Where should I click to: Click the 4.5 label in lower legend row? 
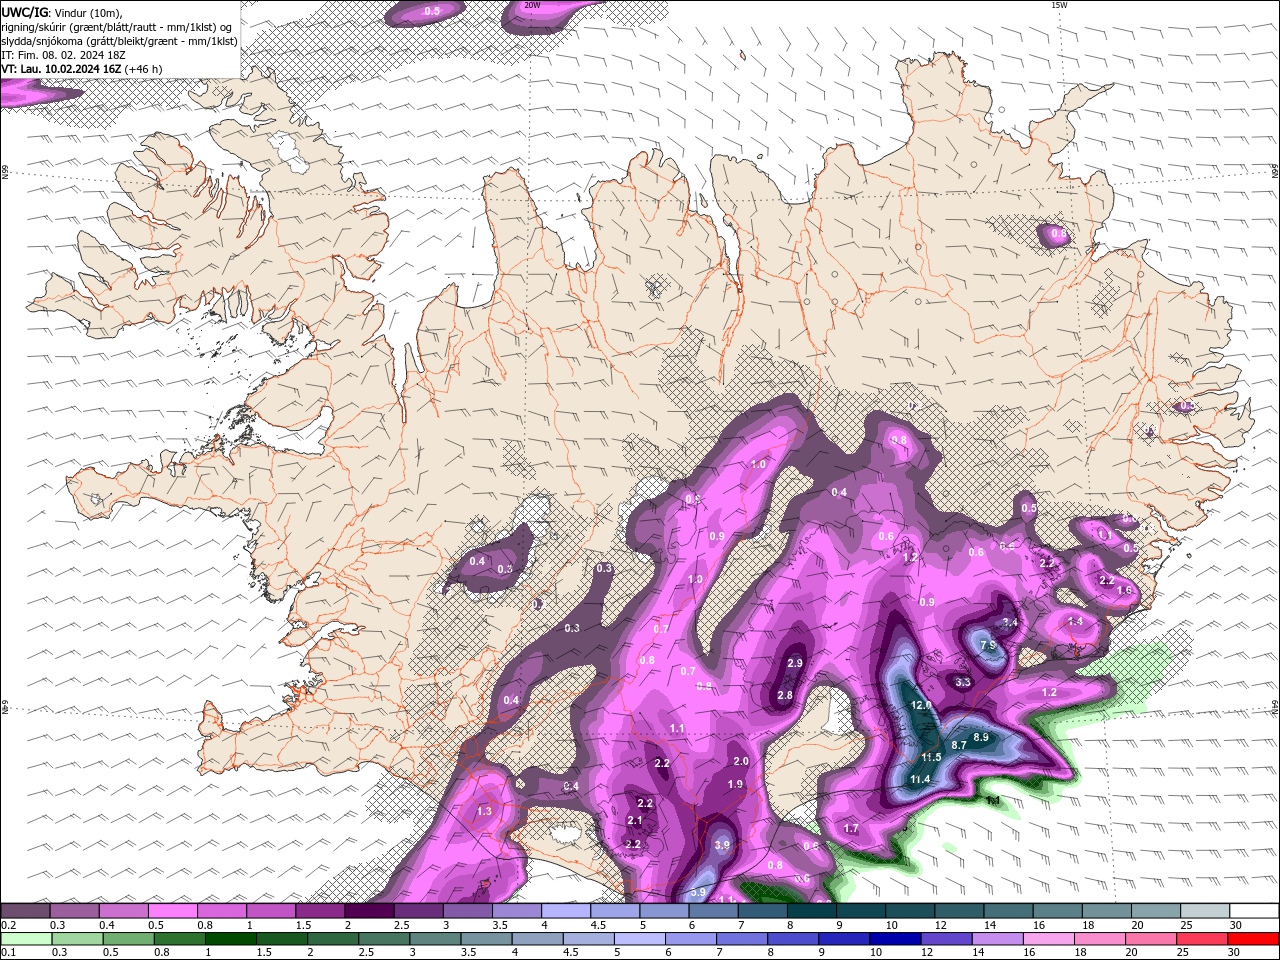pos(570,952)
